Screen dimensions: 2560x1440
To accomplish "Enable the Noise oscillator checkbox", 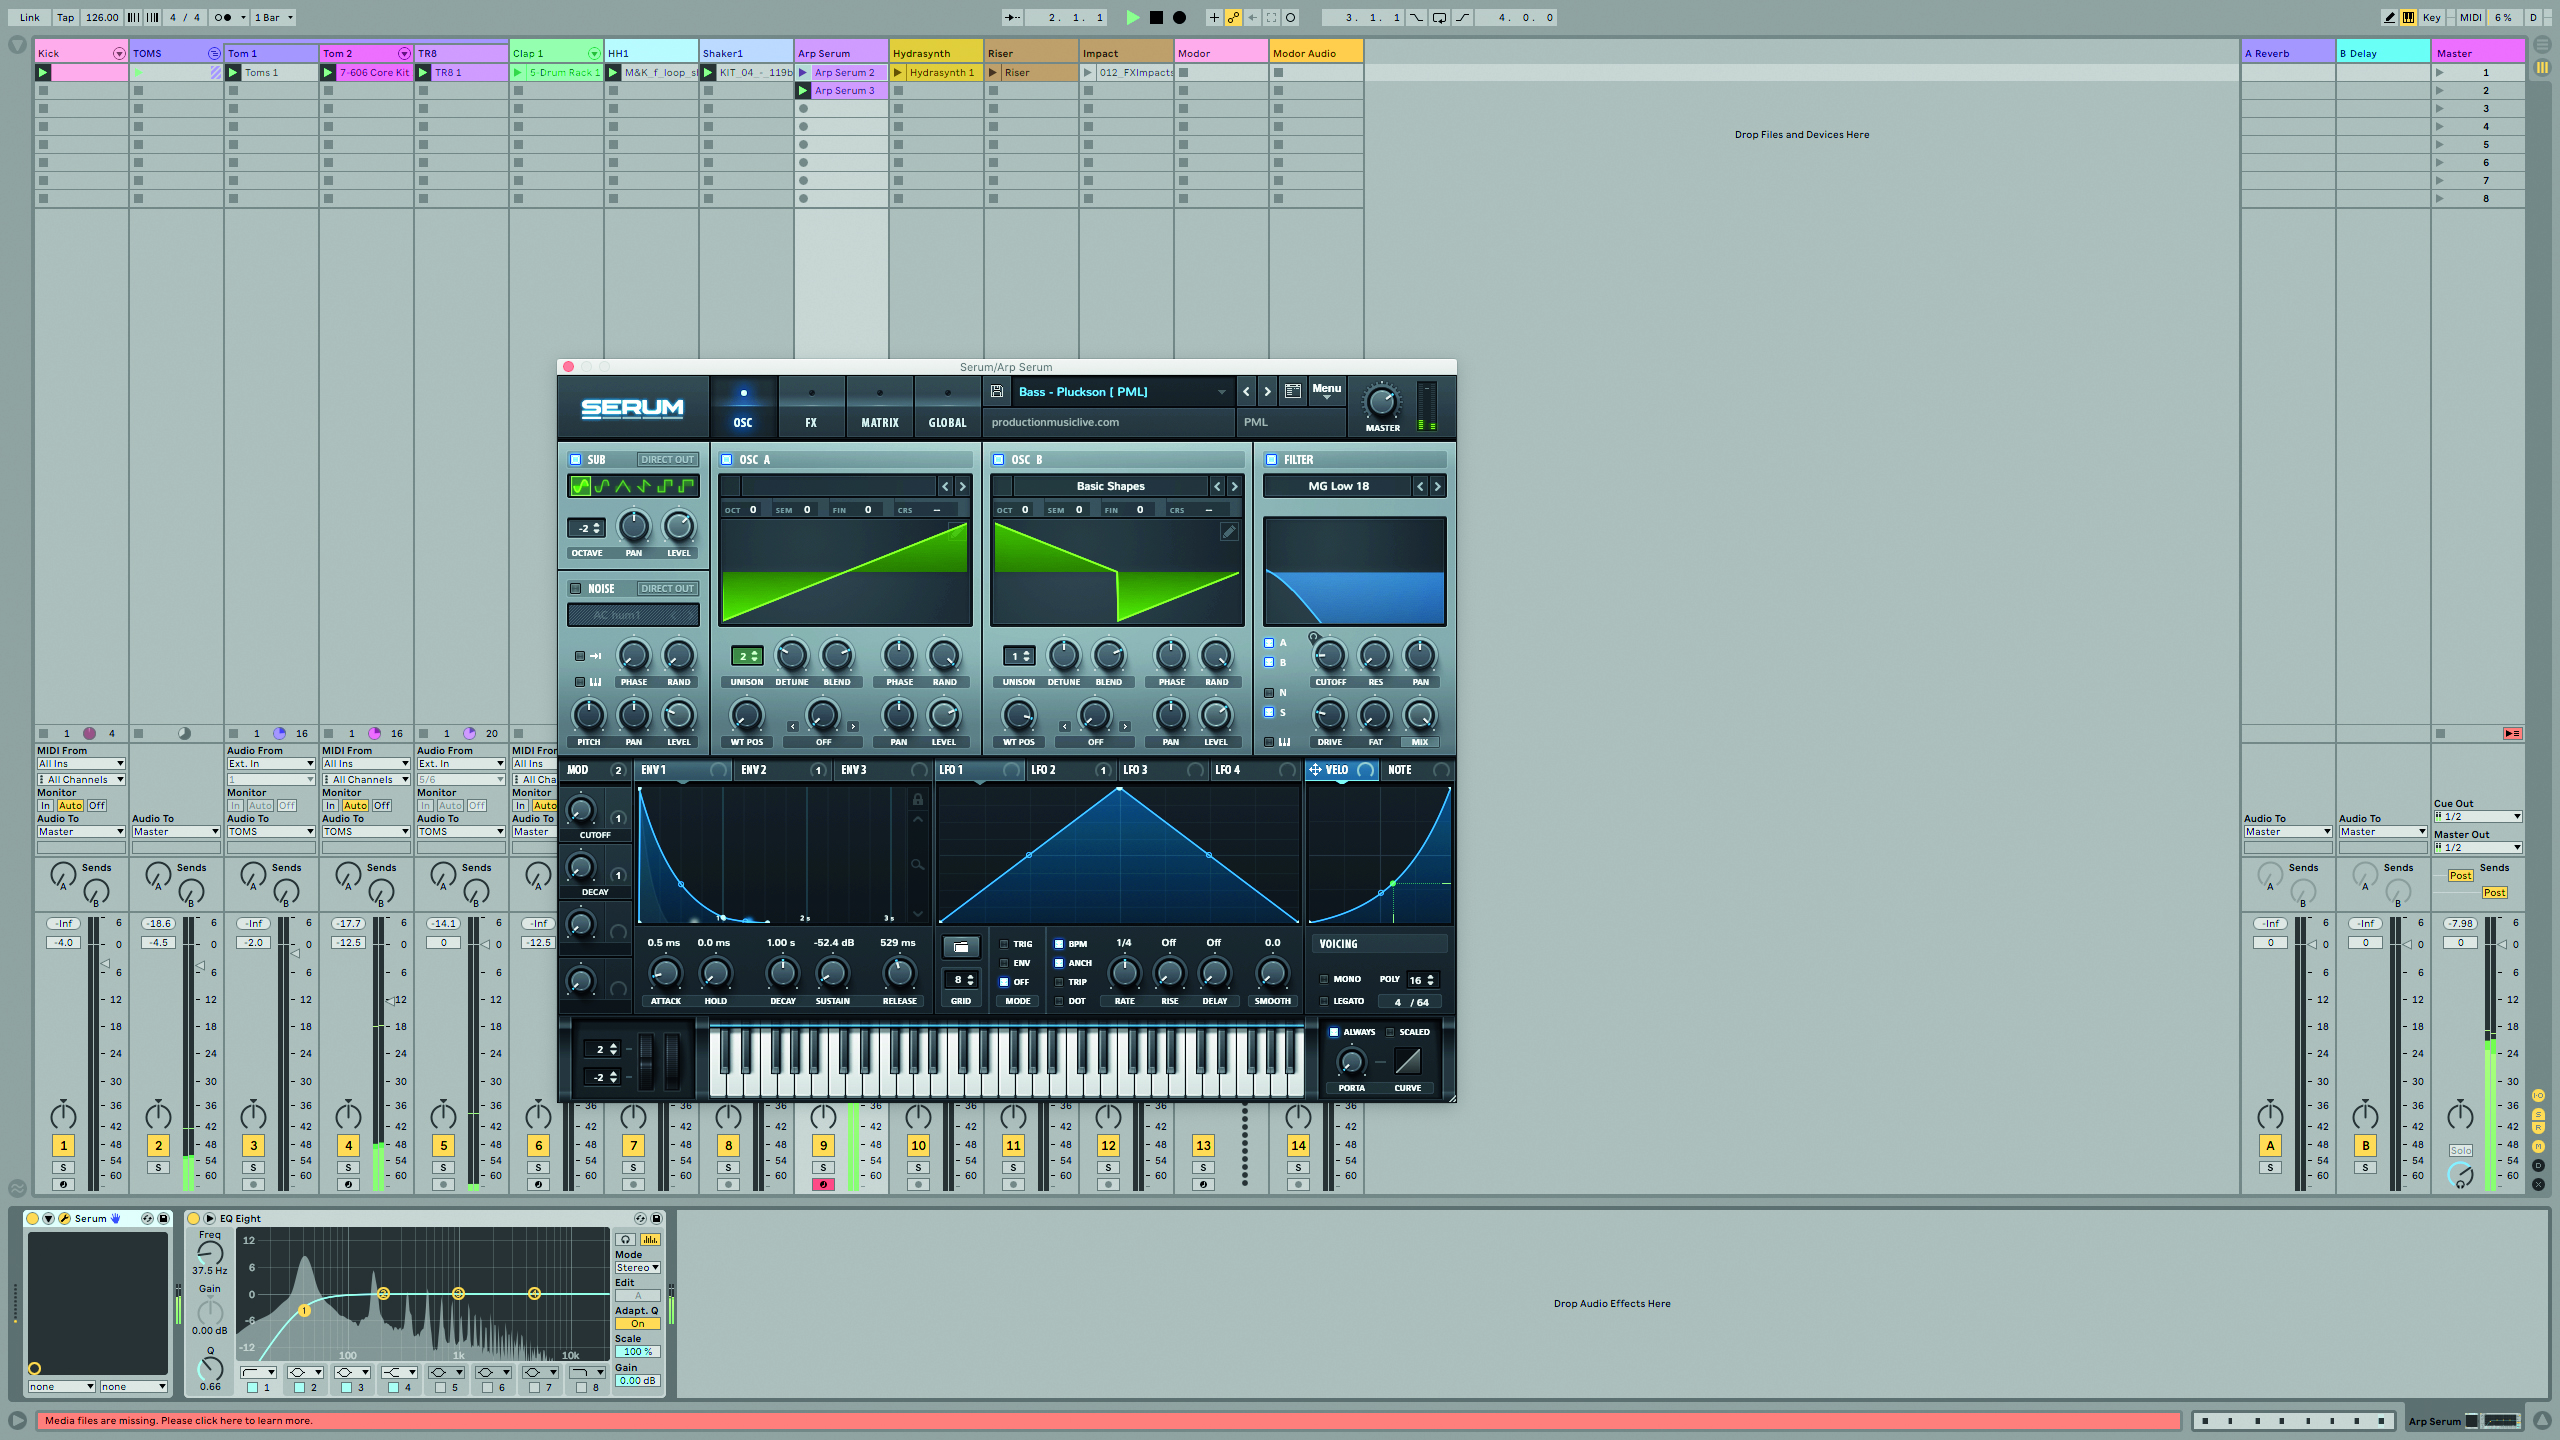I will tap(576, 589).
